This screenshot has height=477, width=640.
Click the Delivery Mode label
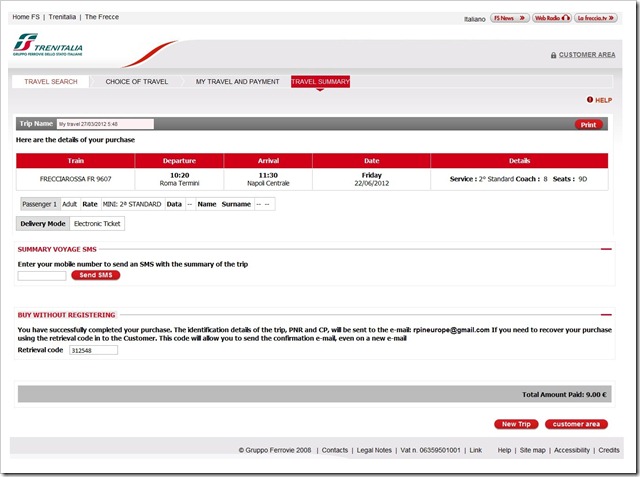(x=43, y=224)
